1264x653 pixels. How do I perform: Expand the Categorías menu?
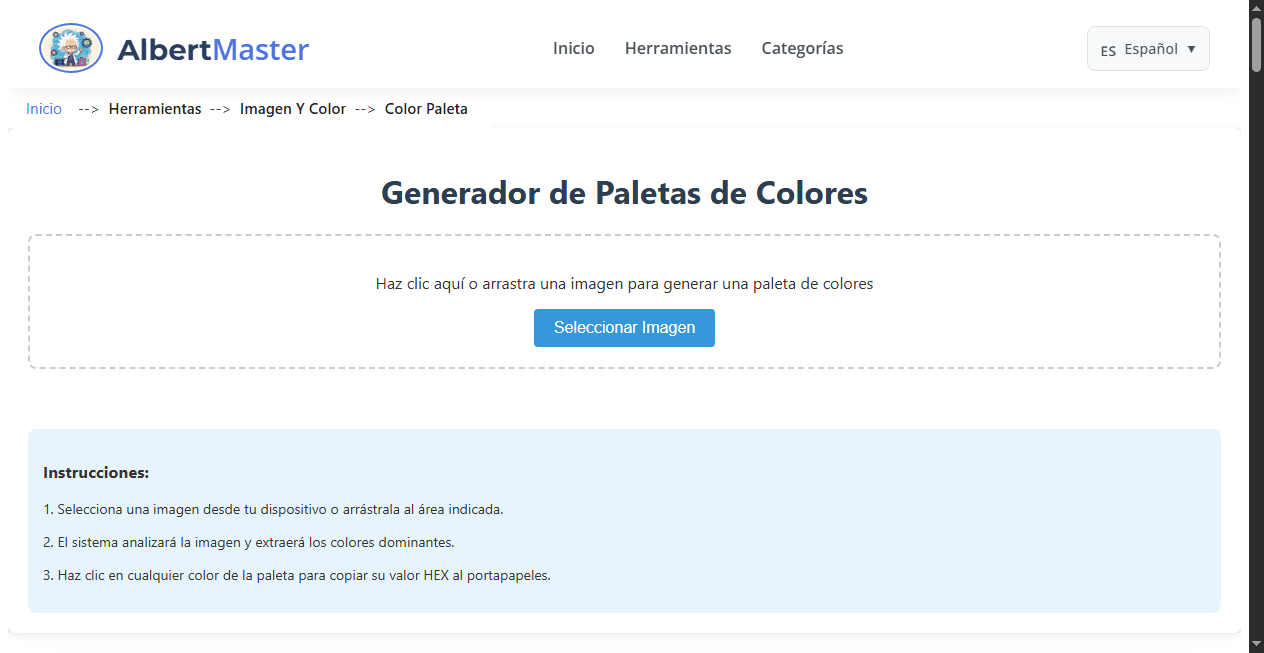[802, 48]
